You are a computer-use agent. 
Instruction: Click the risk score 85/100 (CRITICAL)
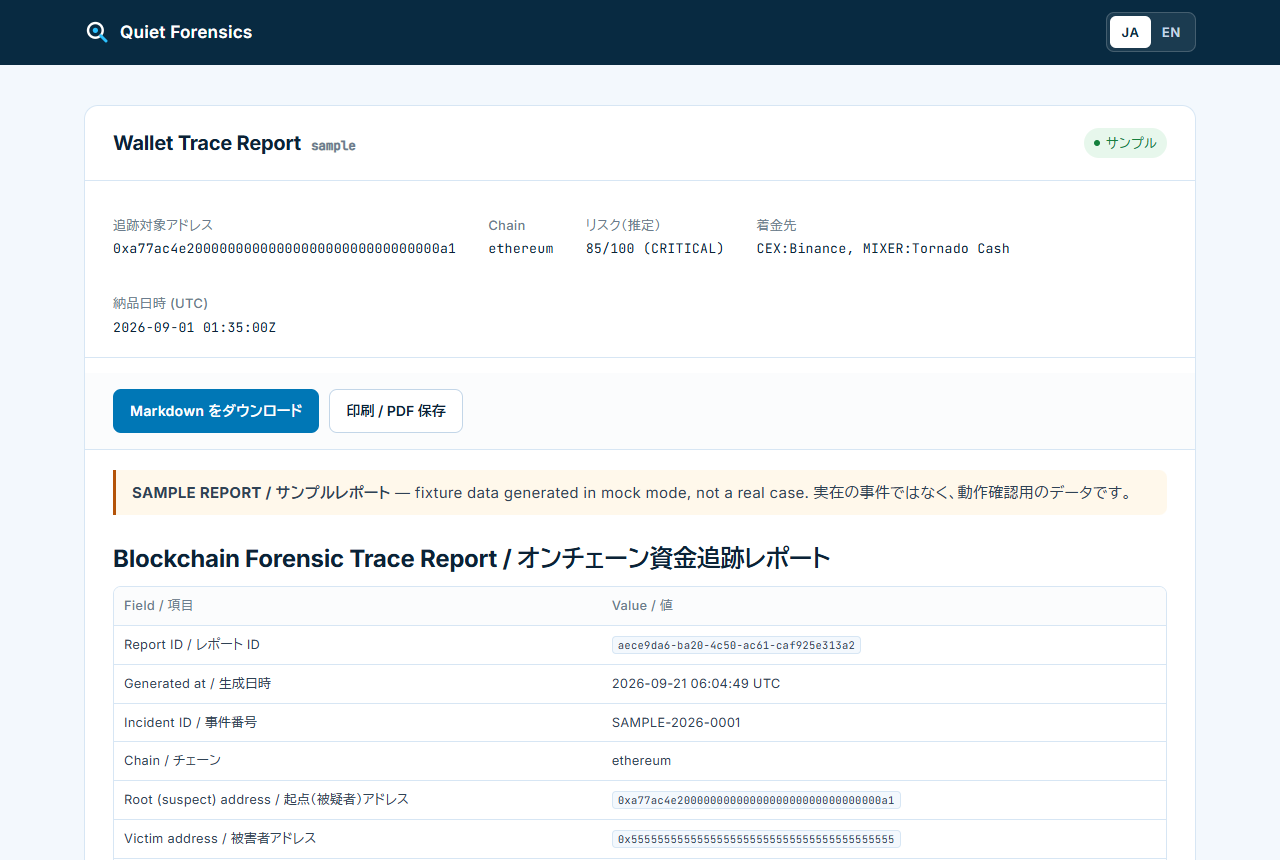[655, 248]
